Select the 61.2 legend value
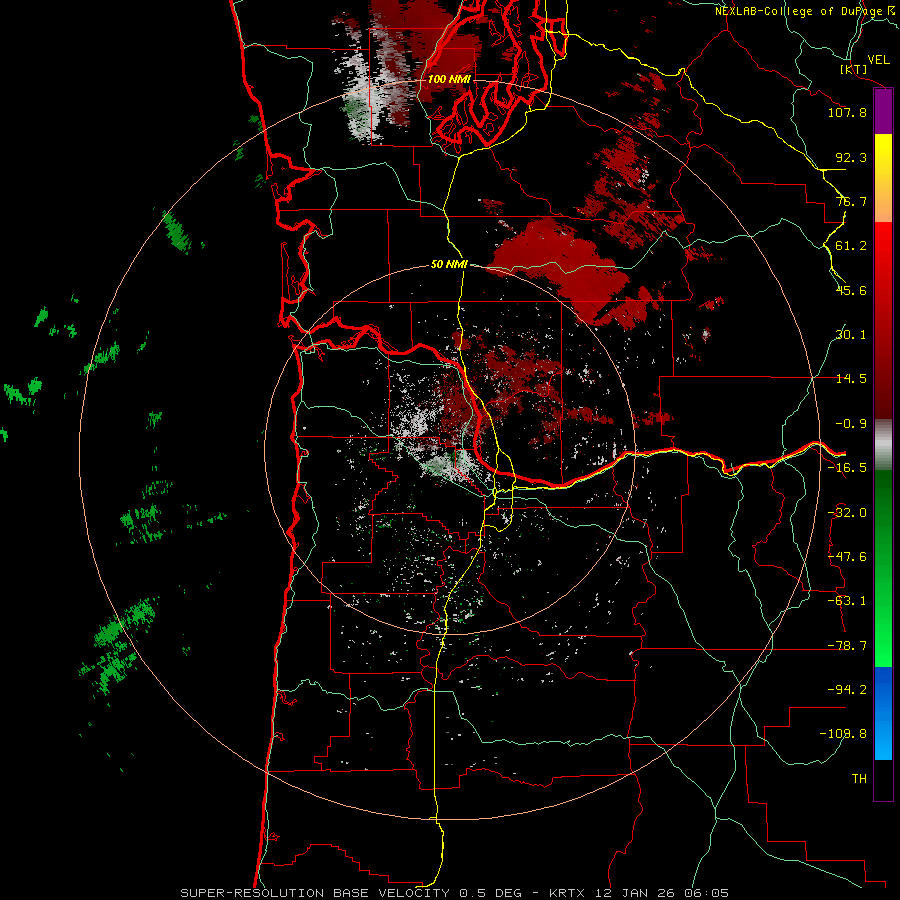 (x=851, y=246)
